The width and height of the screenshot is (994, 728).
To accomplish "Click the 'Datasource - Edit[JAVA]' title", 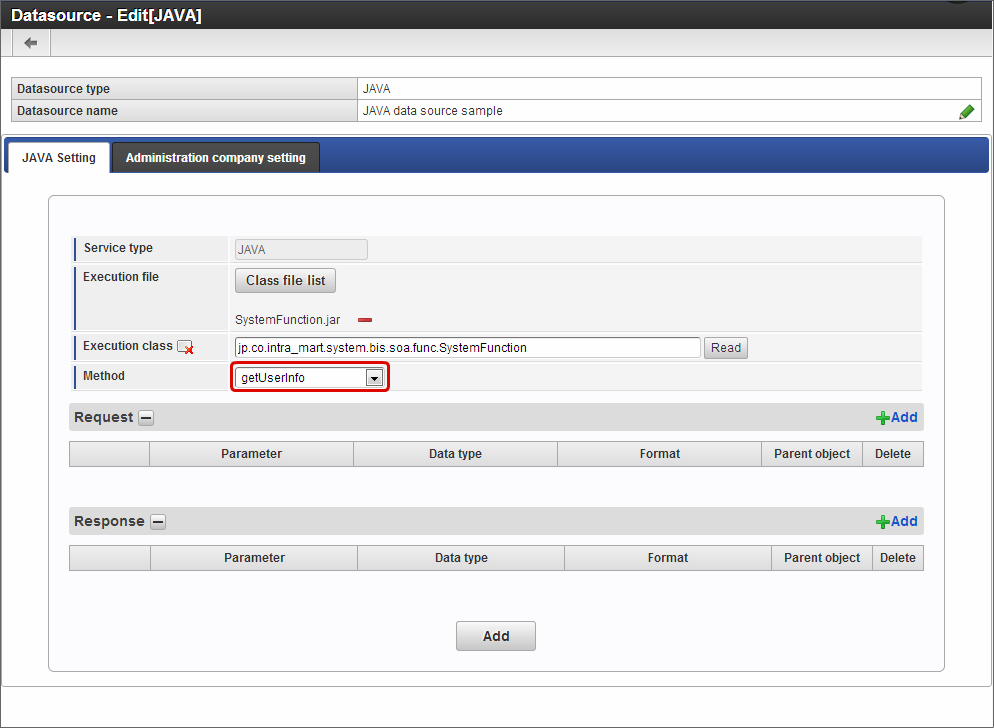I will [x=106, y=15].
